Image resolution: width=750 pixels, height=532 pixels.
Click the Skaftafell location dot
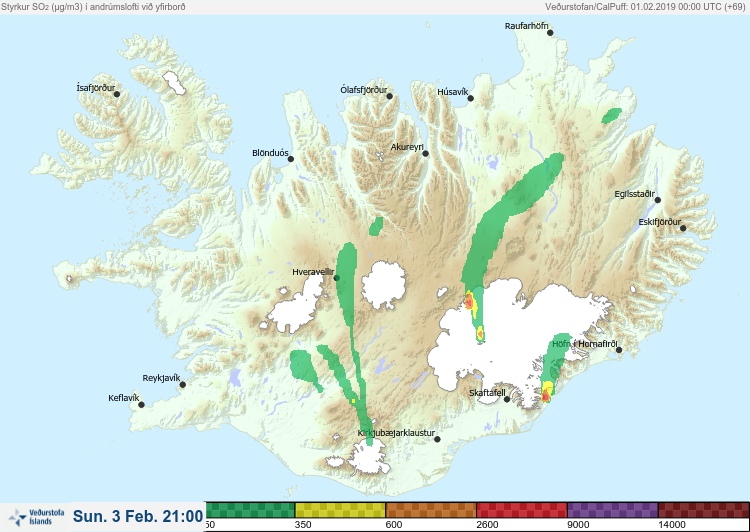pyautogui.click(x=507, y=399)
